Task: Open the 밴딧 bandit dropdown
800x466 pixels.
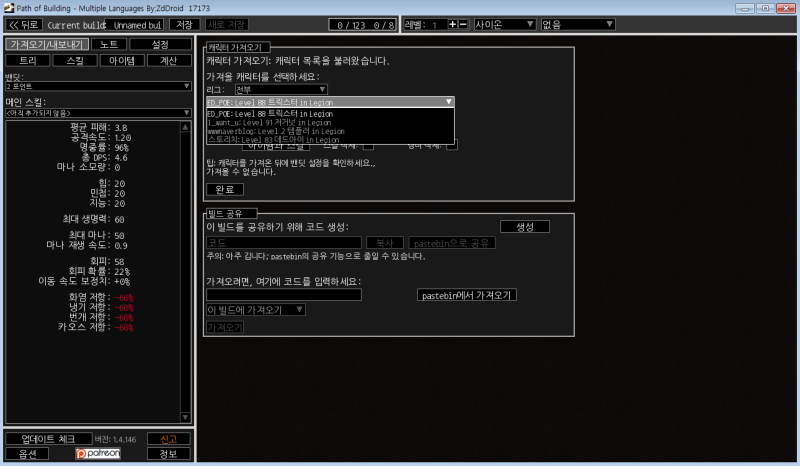Action: [98, 86]
